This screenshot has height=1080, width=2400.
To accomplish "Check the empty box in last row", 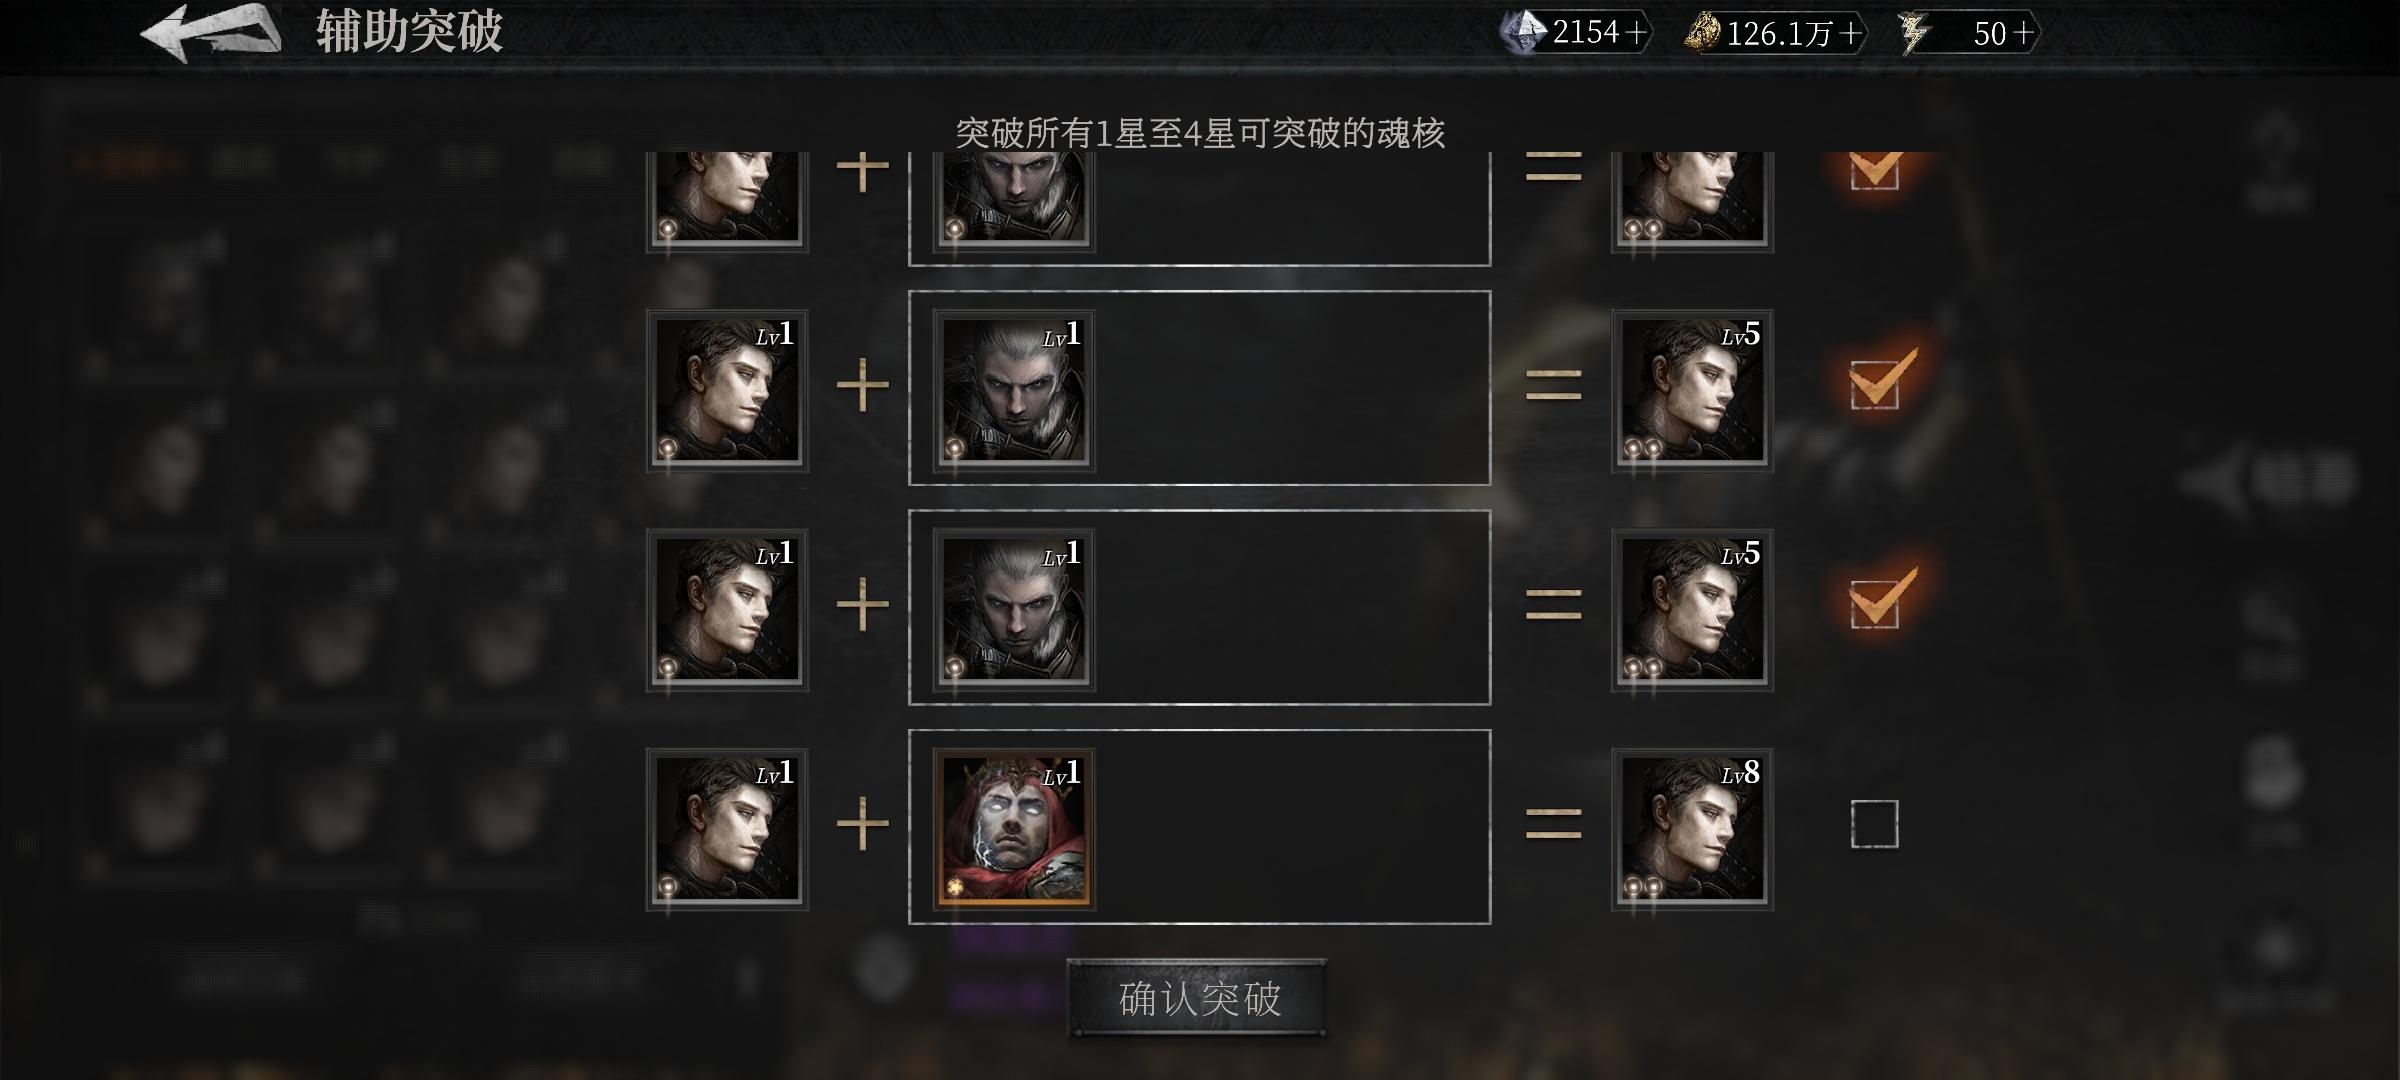I will pos(1875,824).
